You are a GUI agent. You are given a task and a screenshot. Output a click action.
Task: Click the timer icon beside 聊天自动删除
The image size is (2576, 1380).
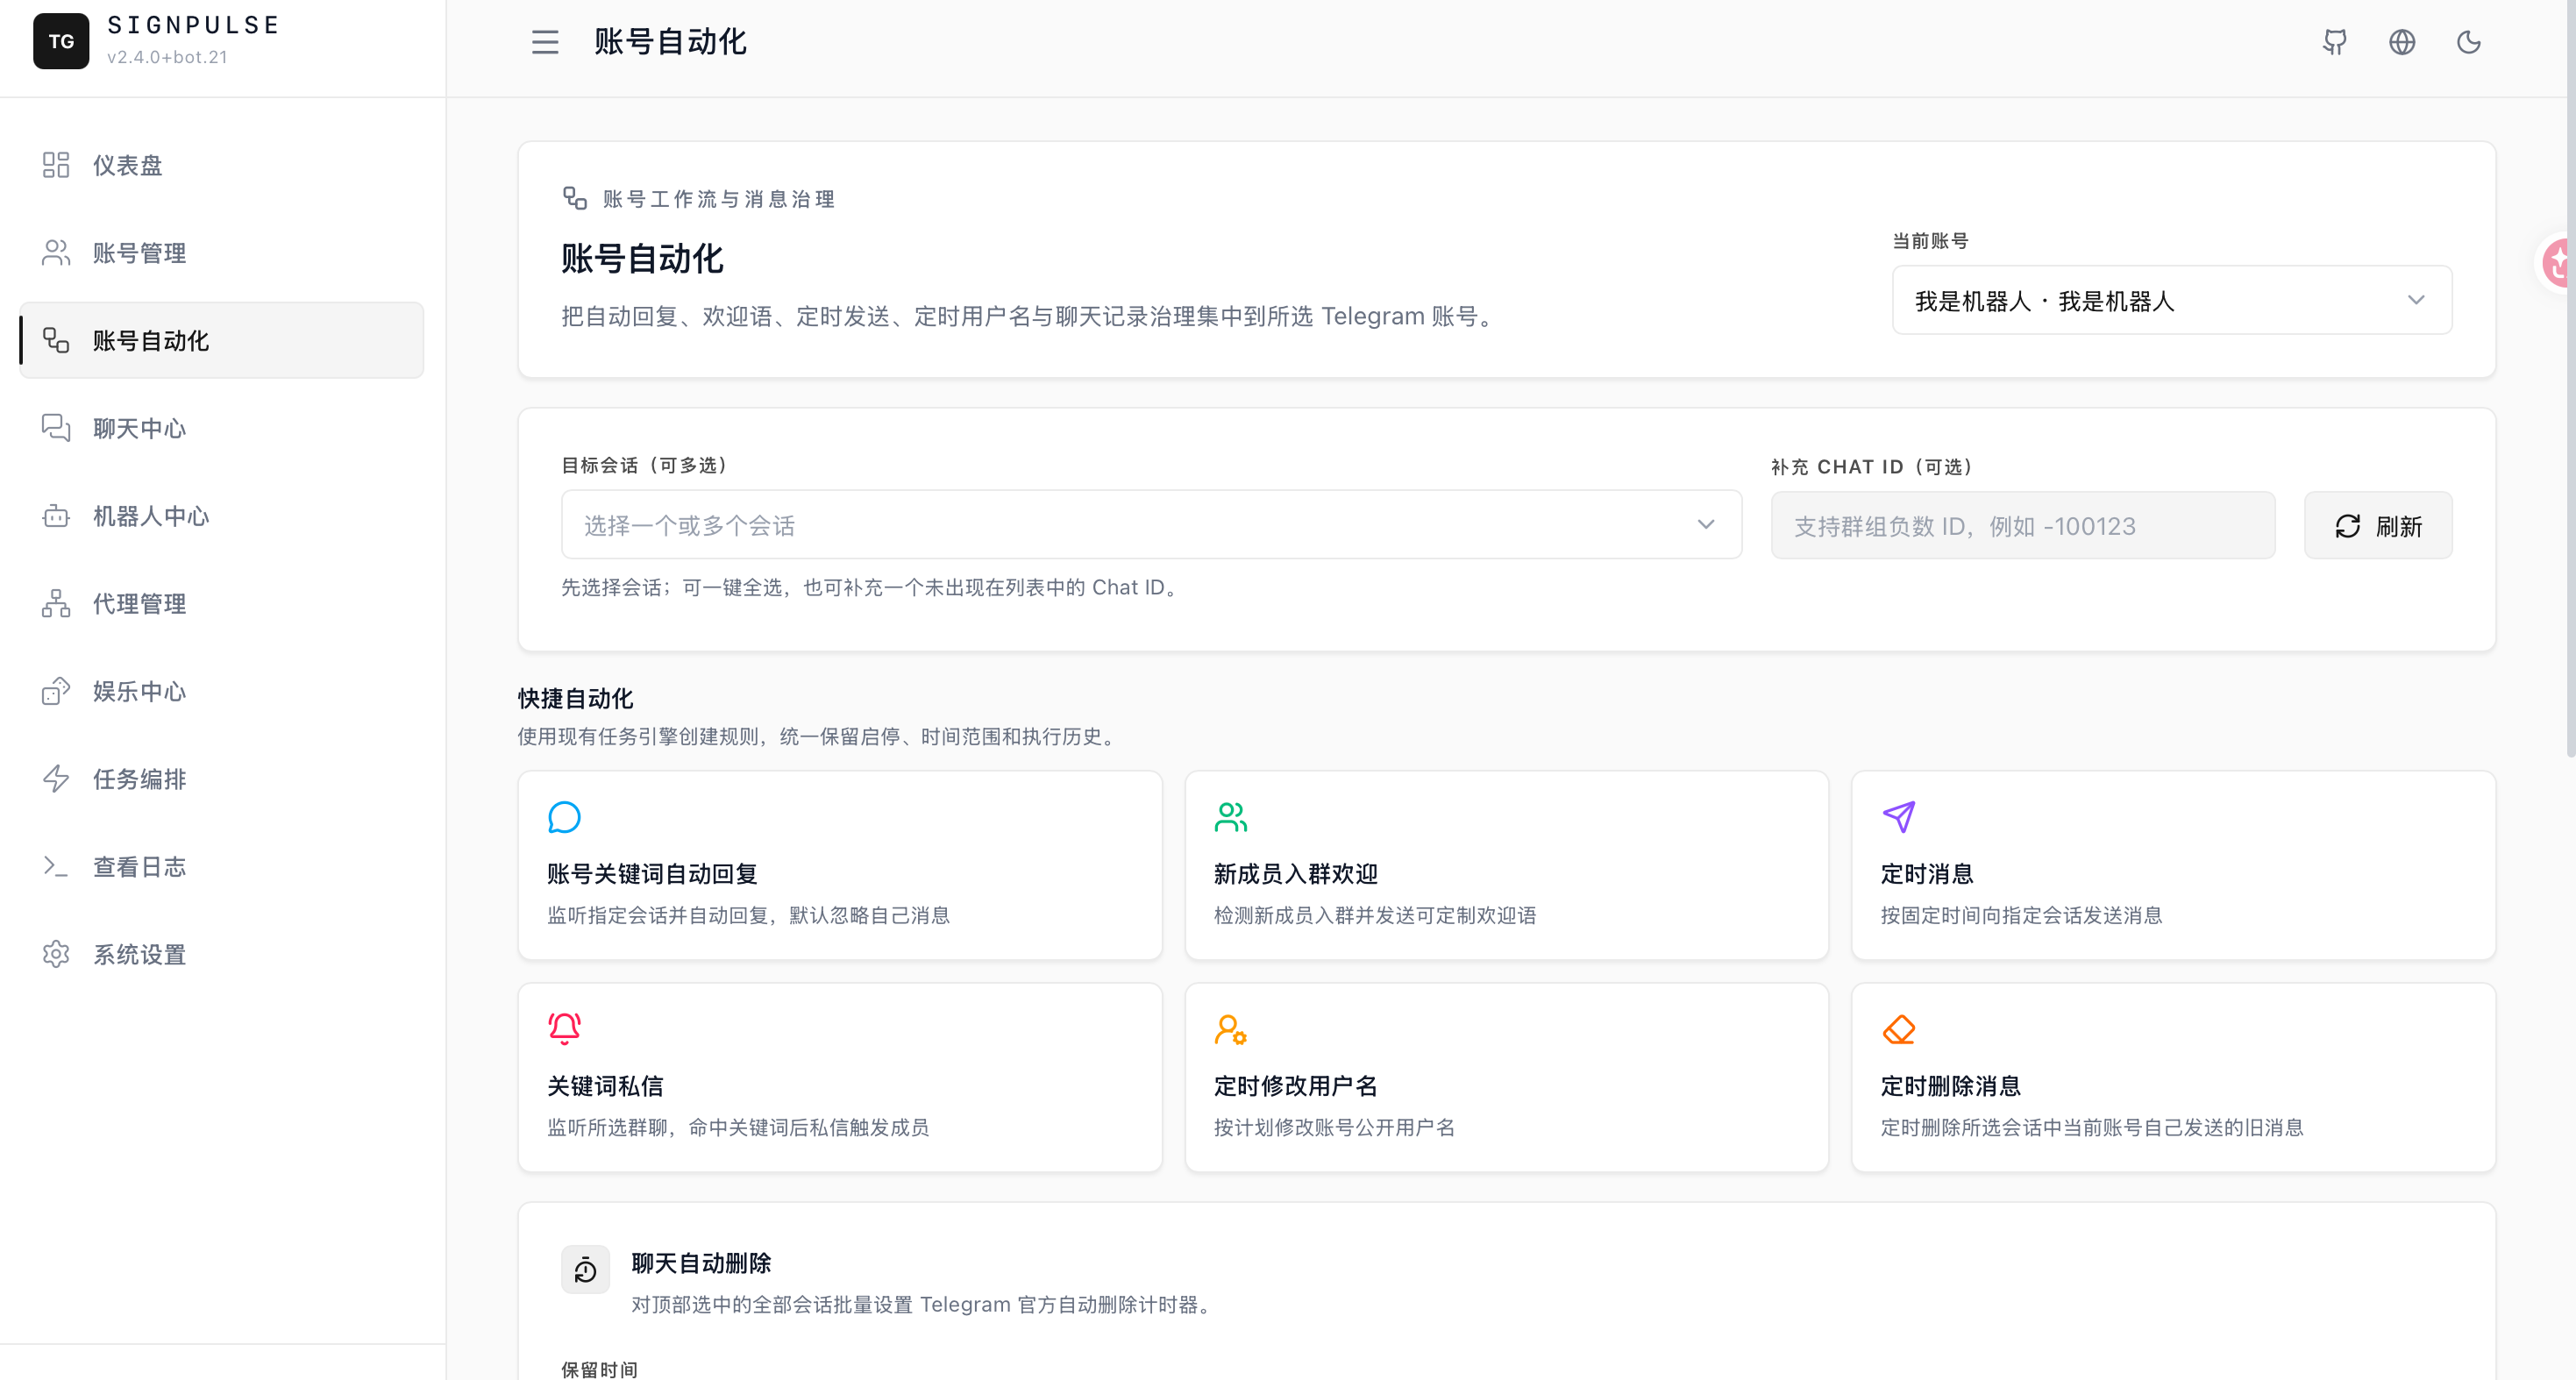(585, 1270)
